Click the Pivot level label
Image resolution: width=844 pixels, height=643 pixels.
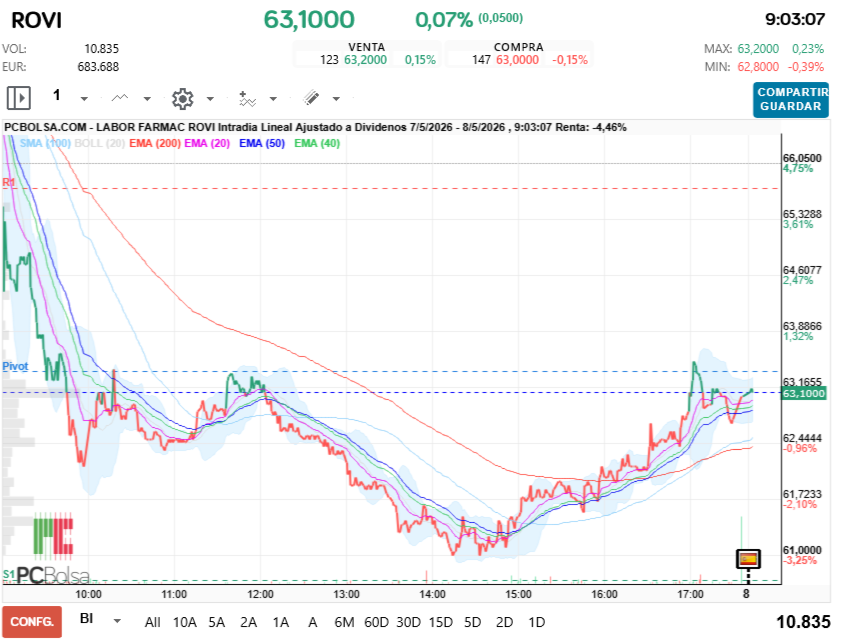(x=15, y=366)
